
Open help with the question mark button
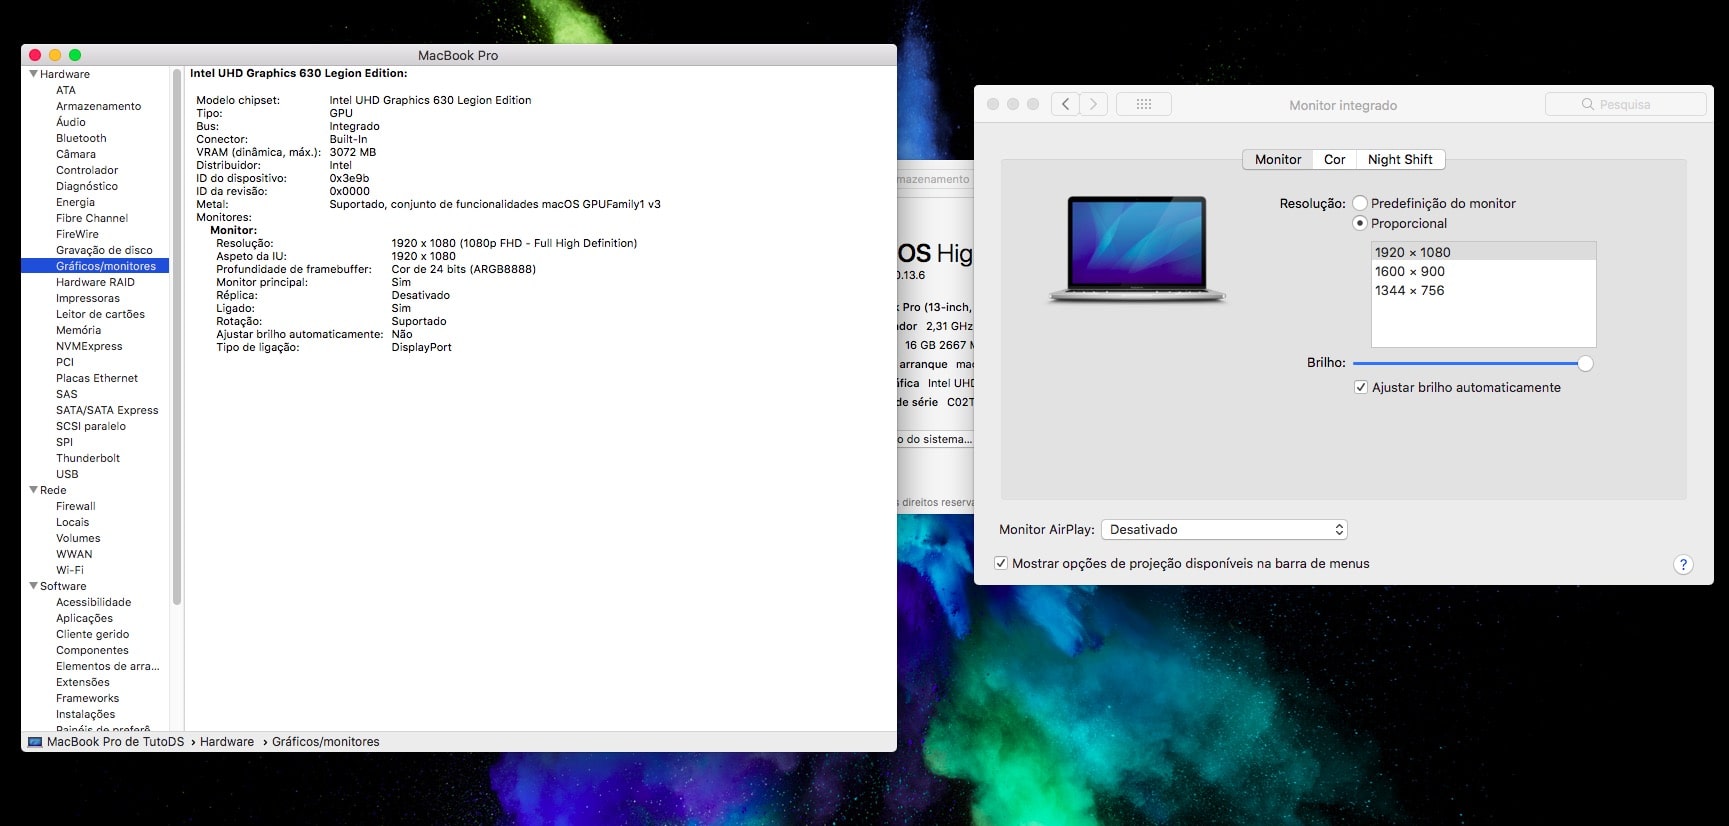tap(1683, 564)
